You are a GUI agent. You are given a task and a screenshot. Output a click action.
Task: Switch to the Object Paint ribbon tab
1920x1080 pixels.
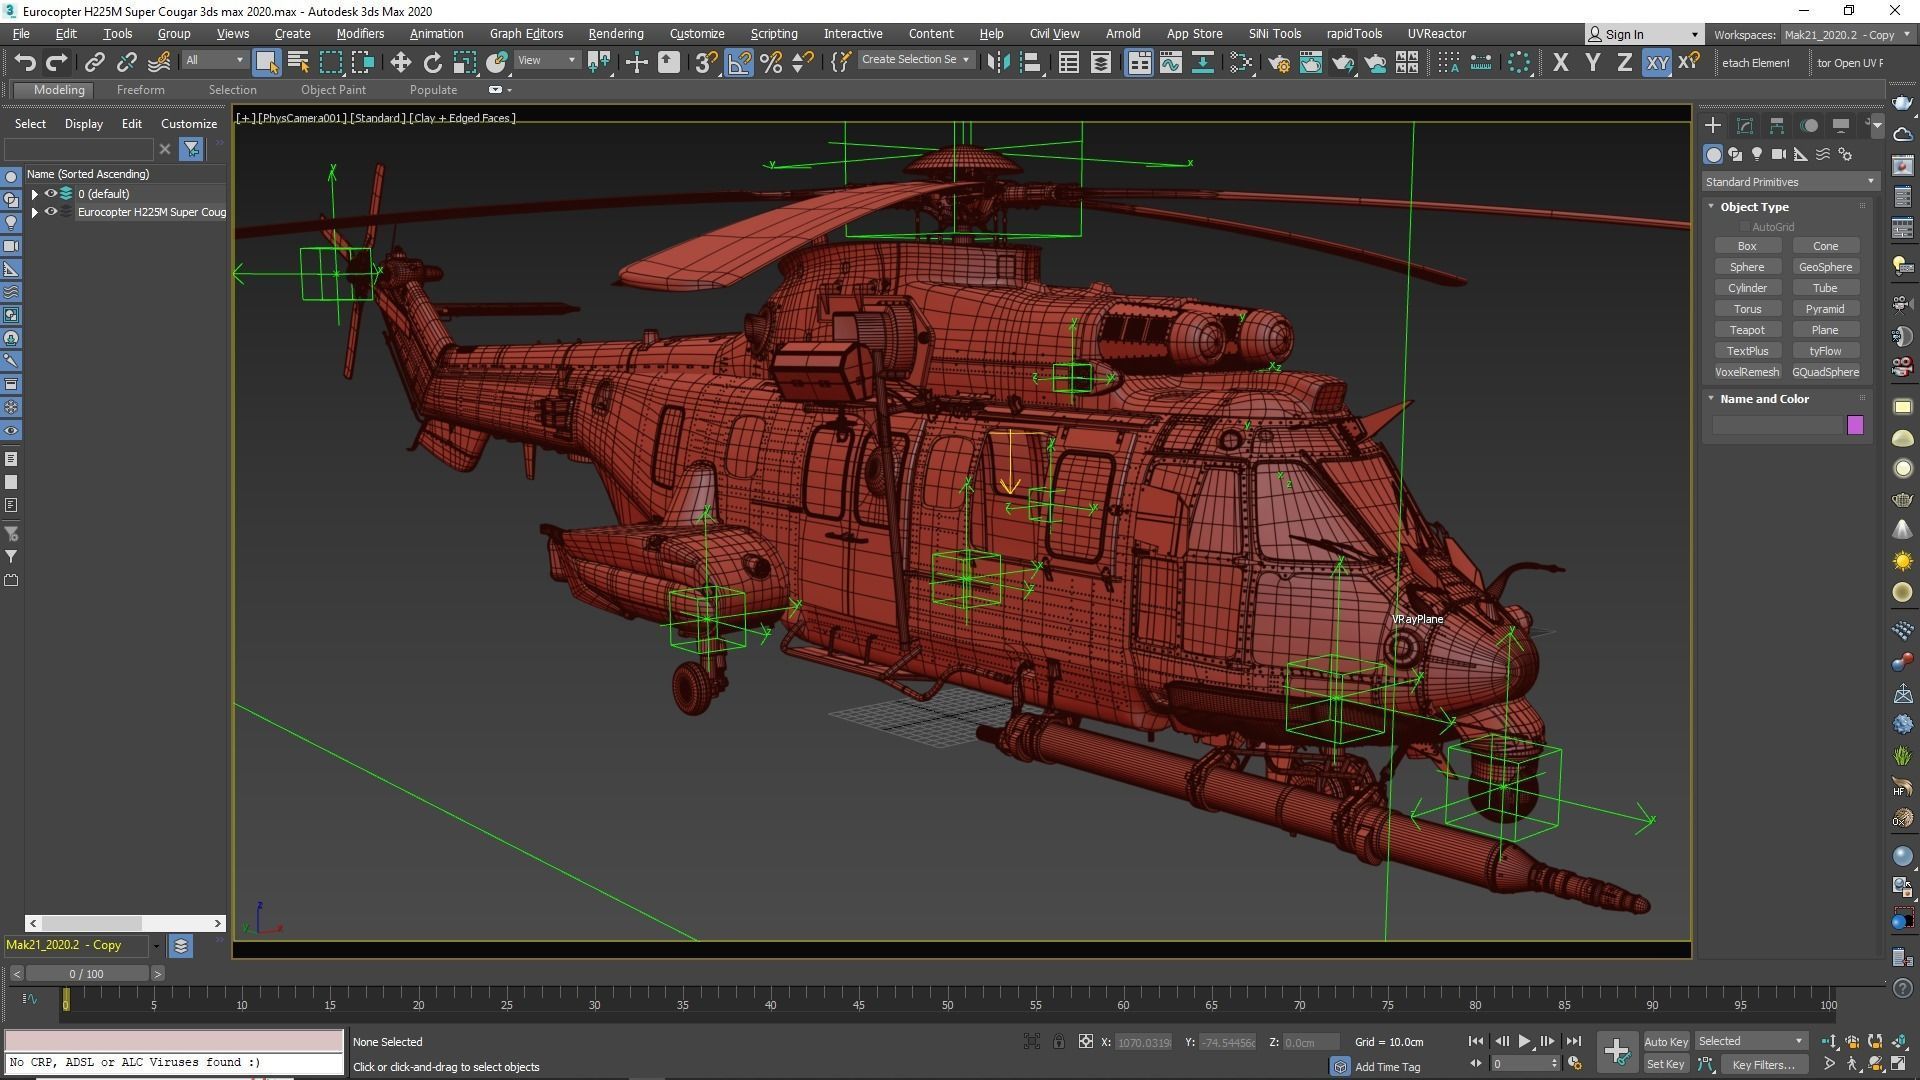[x=333, y=90]
